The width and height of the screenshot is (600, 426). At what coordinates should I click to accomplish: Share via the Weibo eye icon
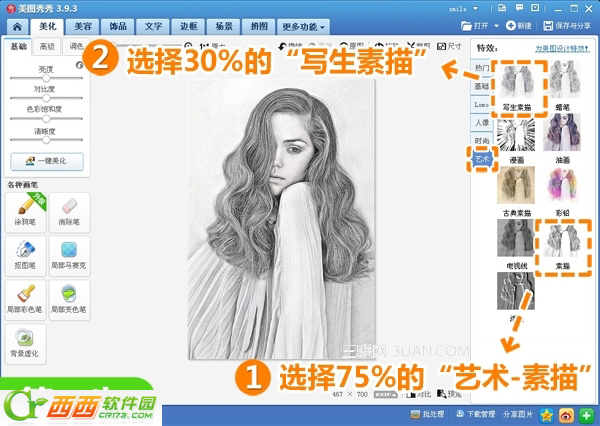click(x=566, y=415)
